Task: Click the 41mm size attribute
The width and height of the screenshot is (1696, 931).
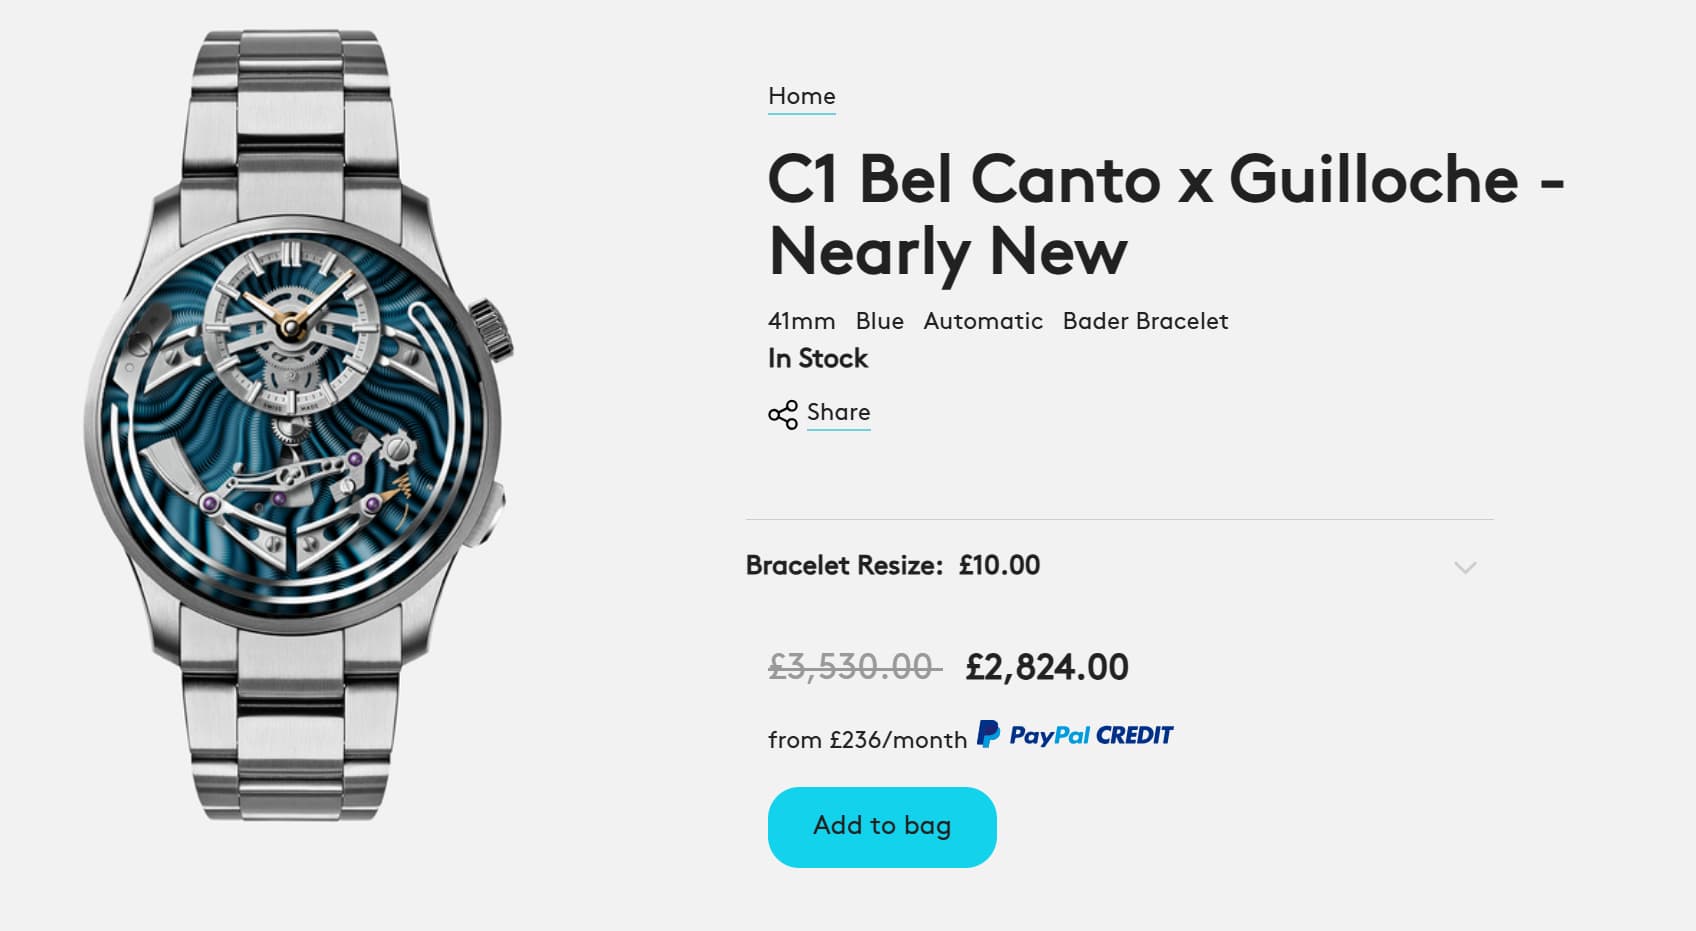Action: point(801,321)
